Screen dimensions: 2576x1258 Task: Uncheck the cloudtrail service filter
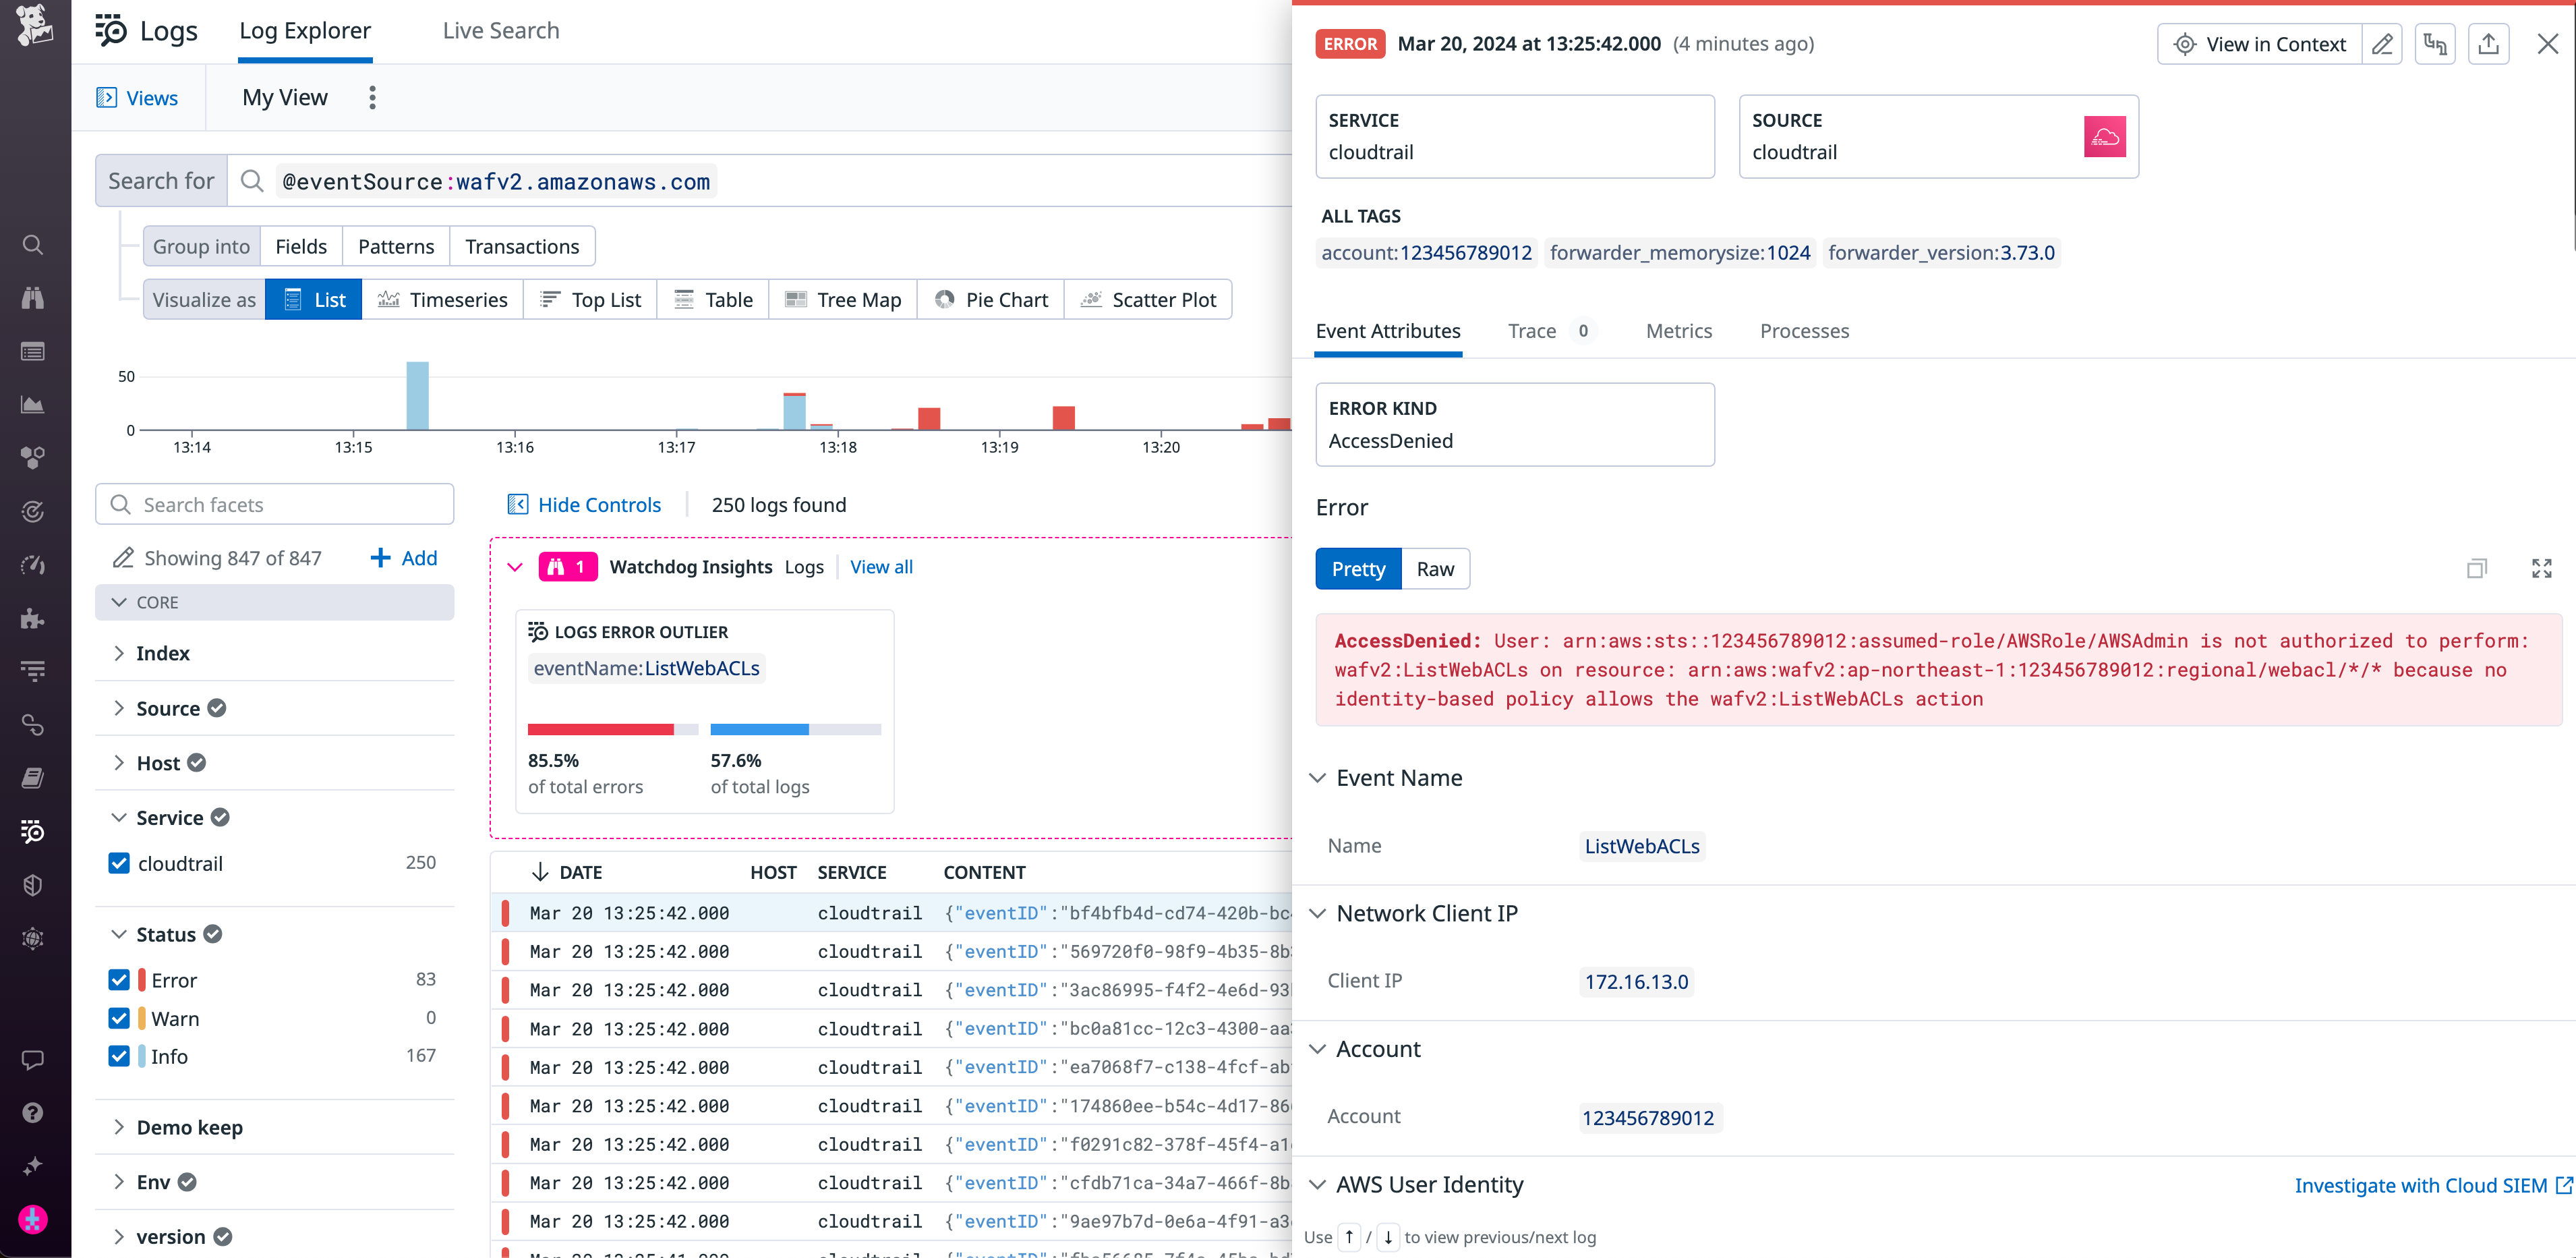pyautogui.click(x=119, y=862)
